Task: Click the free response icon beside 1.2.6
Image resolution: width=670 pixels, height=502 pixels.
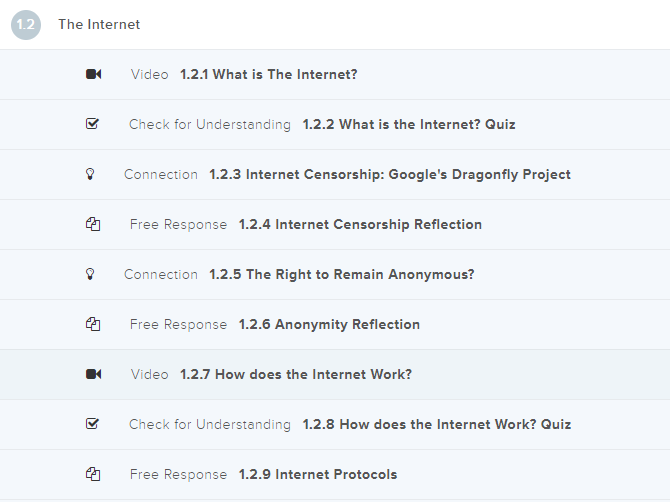Action: tap(93, 324)
